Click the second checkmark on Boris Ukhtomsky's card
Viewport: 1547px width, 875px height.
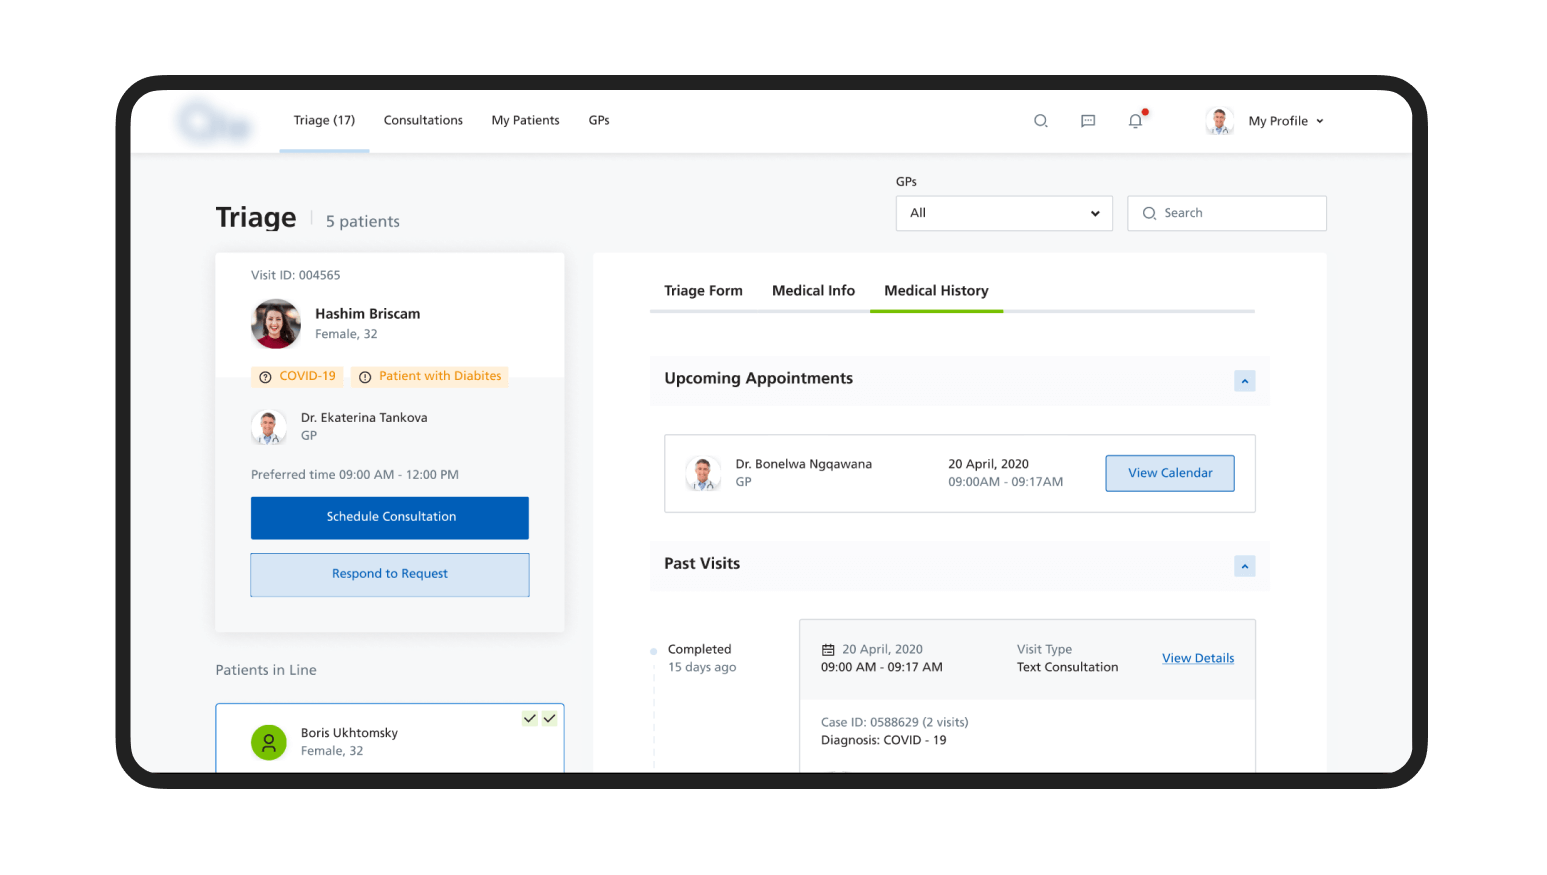(549, 718)
